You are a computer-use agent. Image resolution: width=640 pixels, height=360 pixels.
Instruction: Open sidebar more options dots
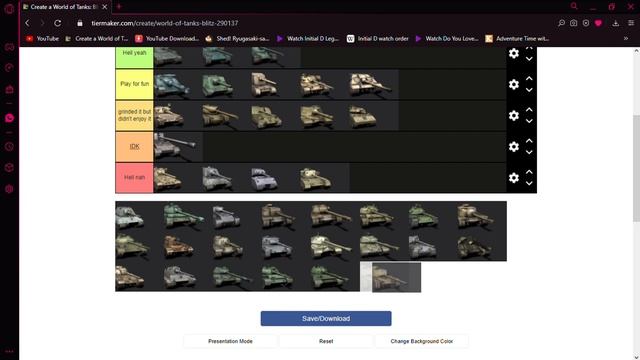click(x=9, y=351)
